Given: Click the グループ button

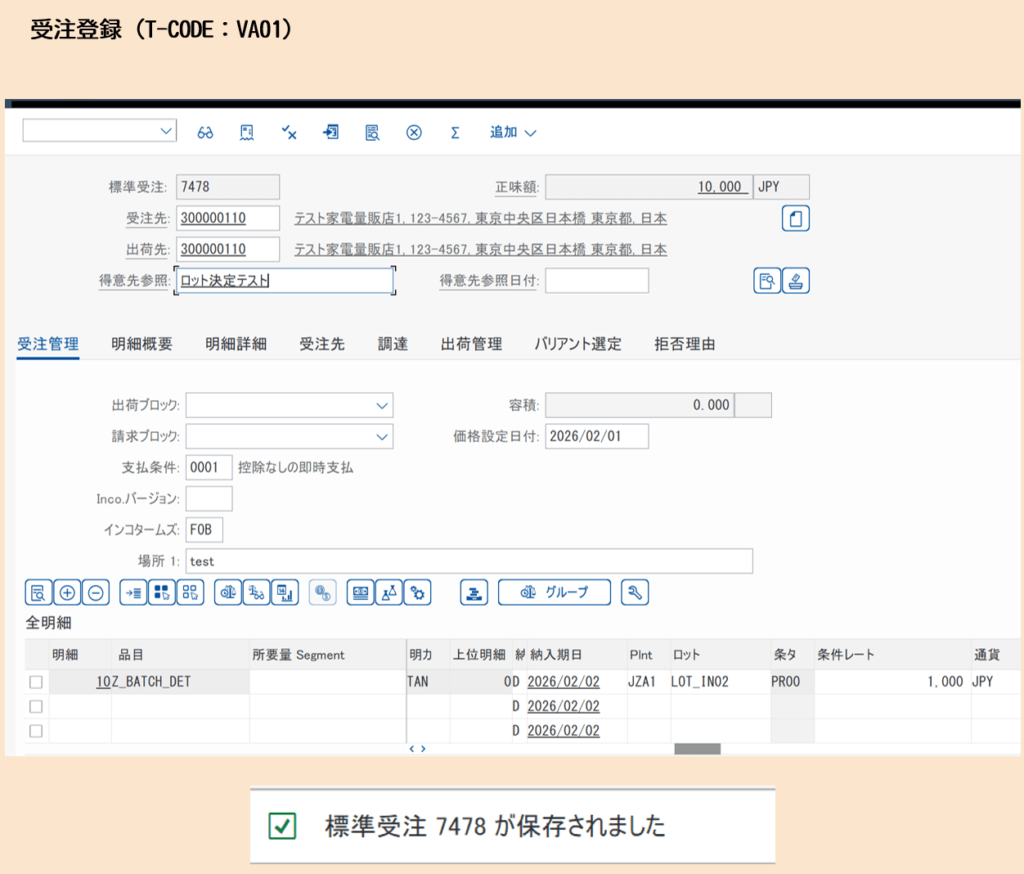Looking at the screenshot, I should point(554,592).
